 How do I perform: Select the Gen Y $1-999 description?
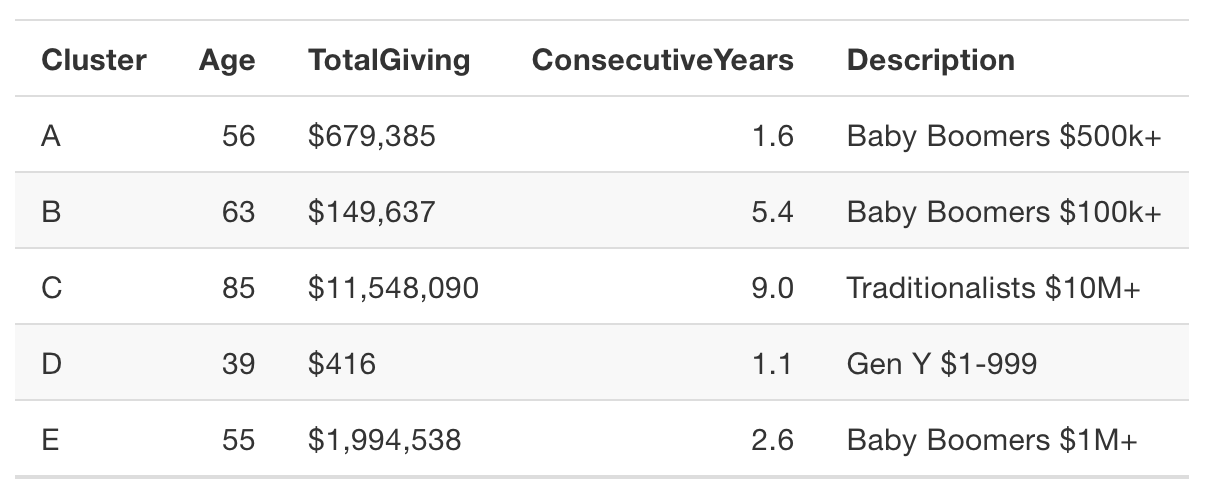[941, 364]
